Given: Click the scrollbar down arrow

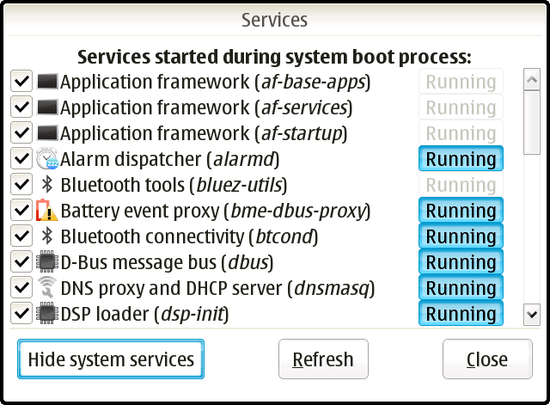Looking at the screenshot, I should click(532, 314).
